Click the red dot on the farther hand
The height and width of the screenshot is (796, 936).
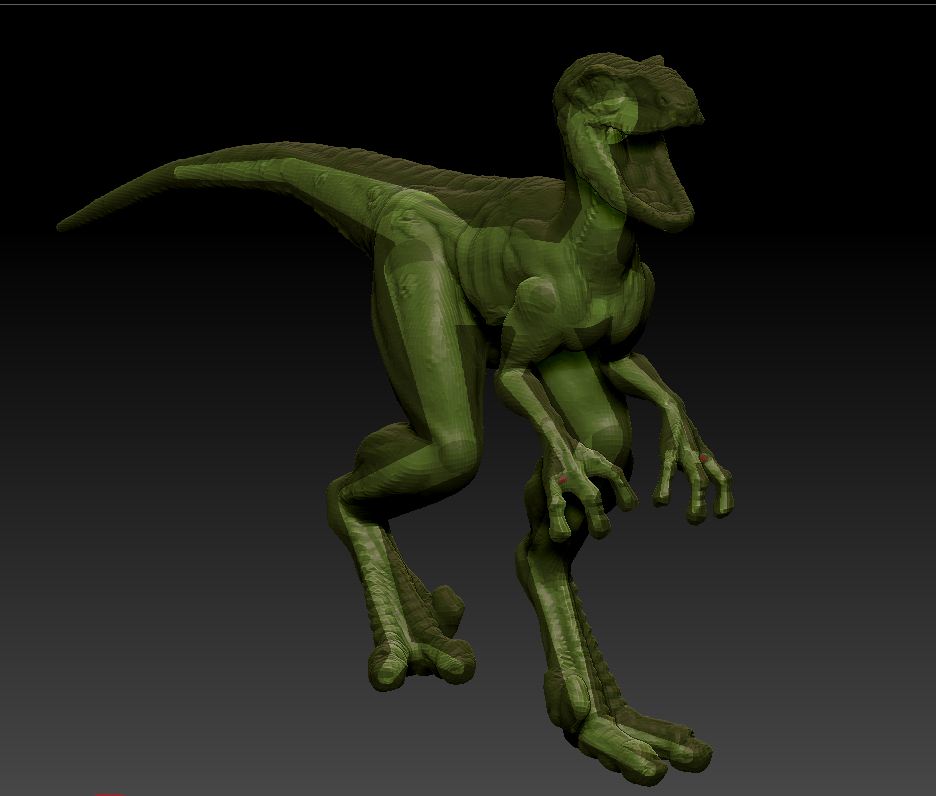point(704,458)
